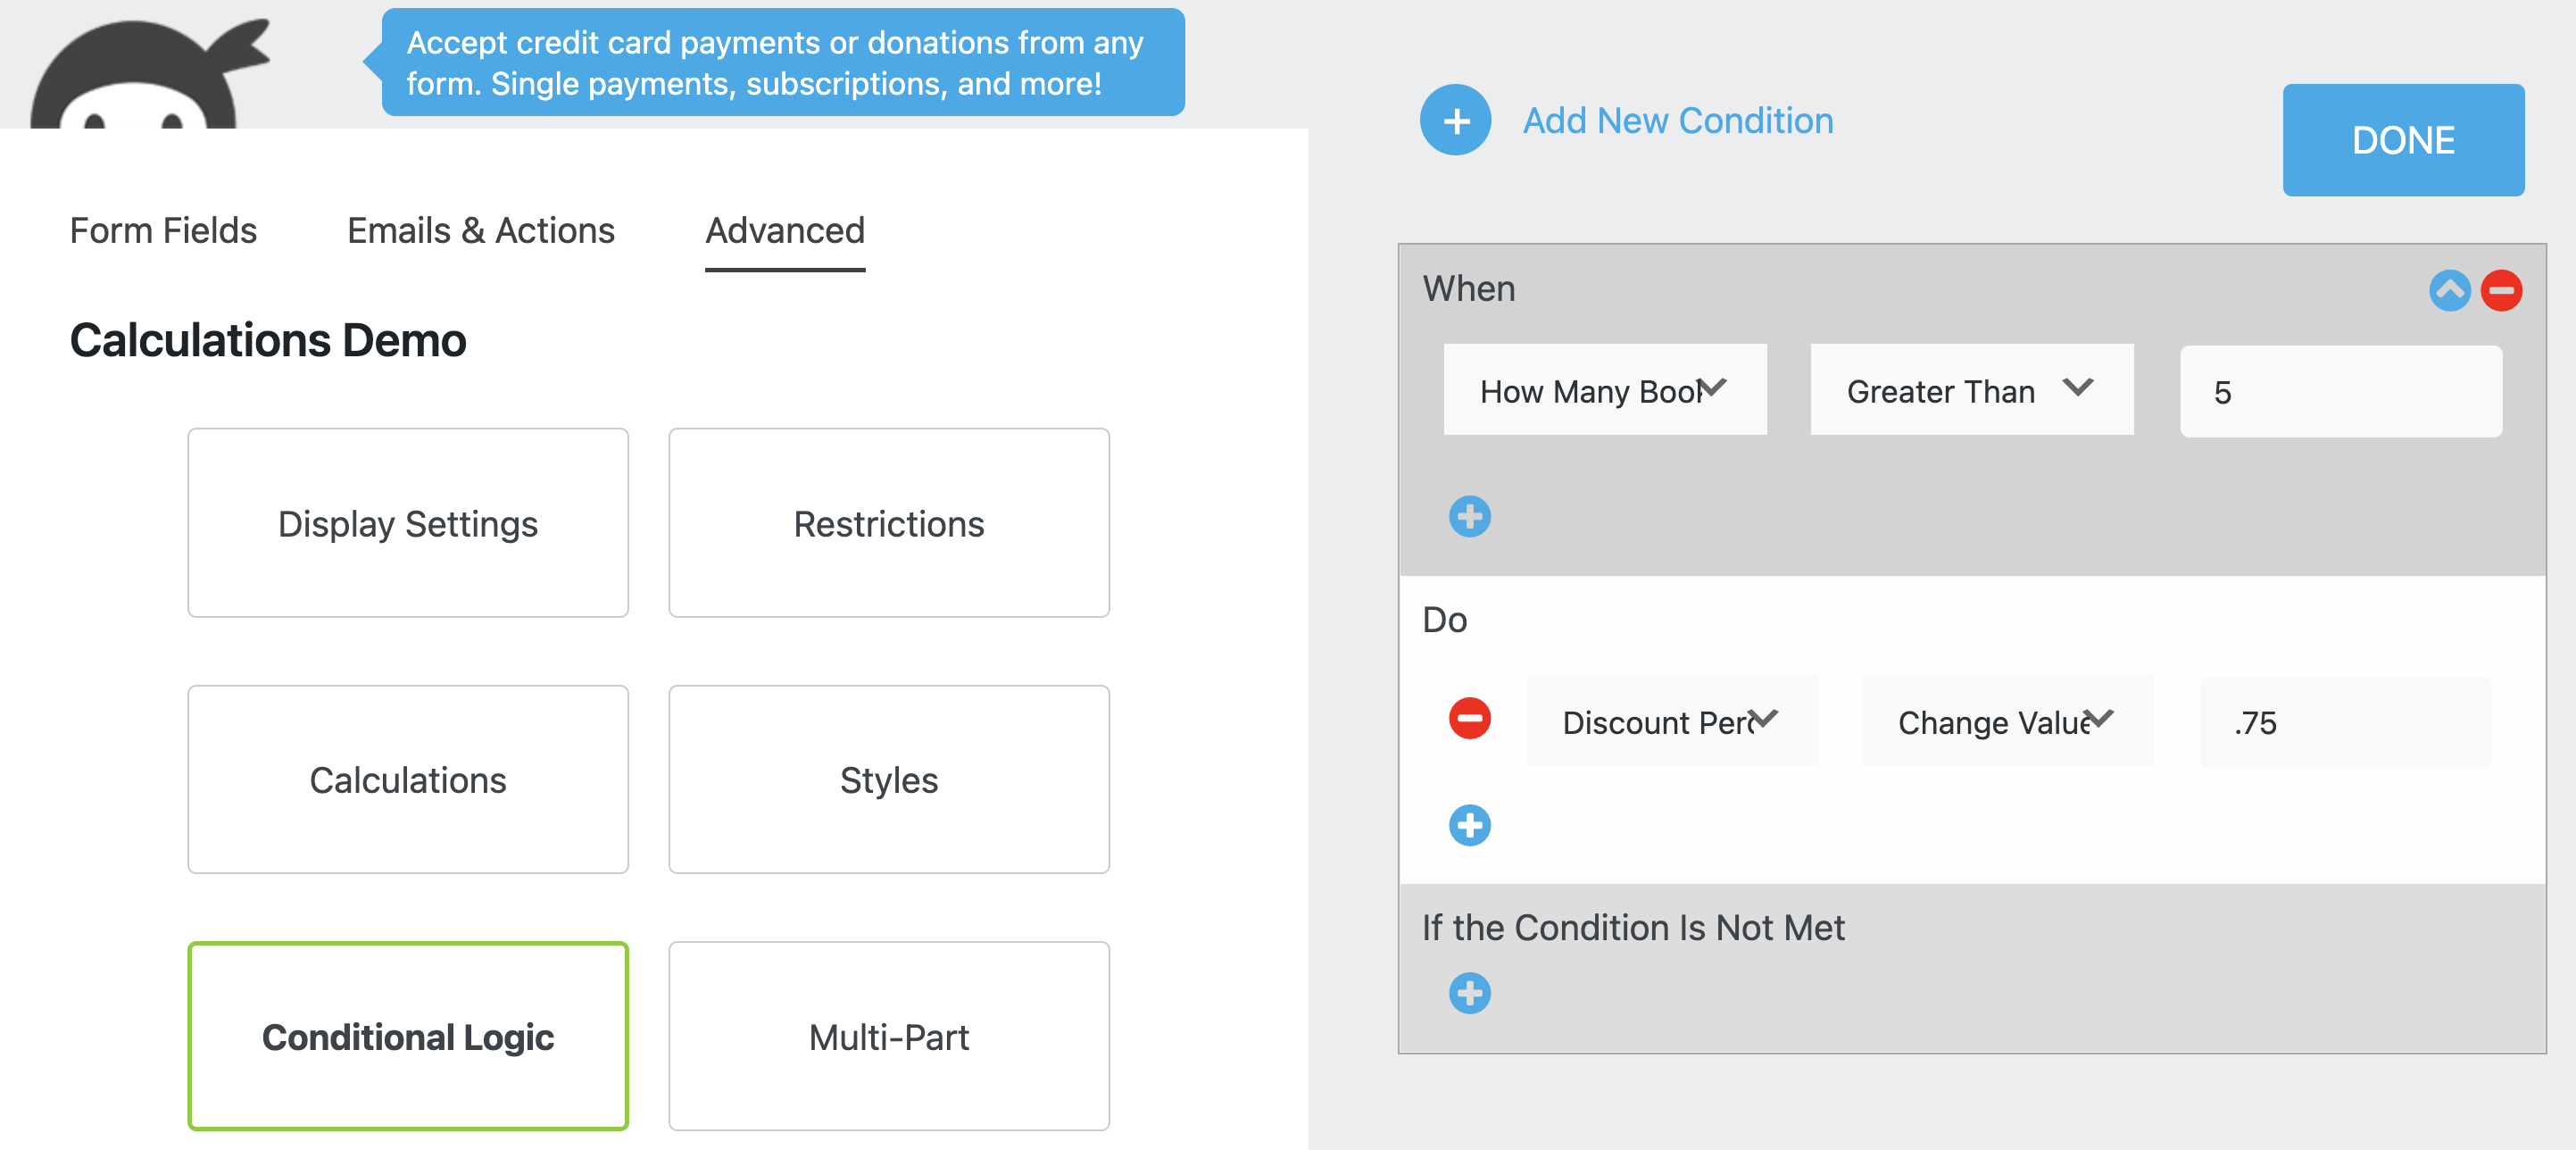Open the How Many Books field dropdown
This screenshot has width=2576, height=1150.
[x=1605, y=390]
